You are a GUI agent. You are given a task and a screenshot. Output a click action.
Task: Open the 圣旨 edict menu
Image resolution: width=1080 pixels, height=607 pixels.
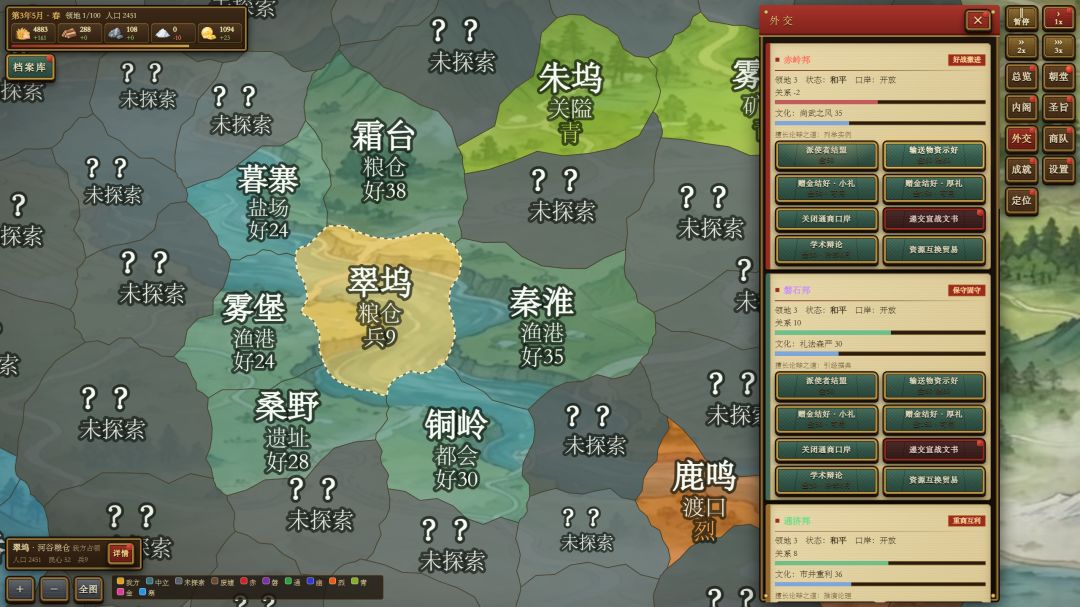[1058, 107]
